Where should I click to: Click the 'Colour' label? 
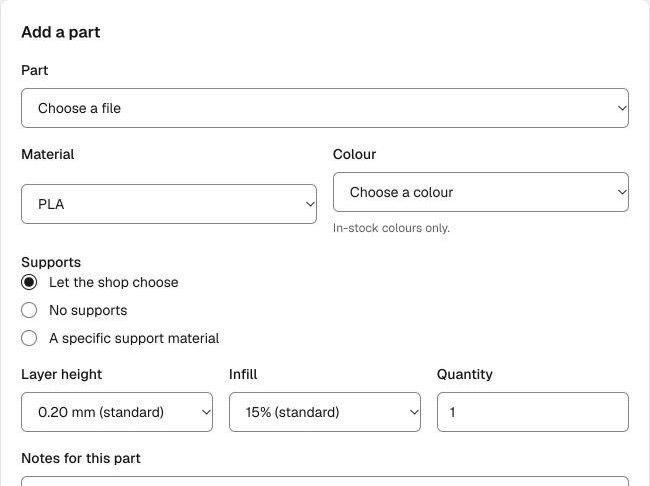click(x=354, y=154)
